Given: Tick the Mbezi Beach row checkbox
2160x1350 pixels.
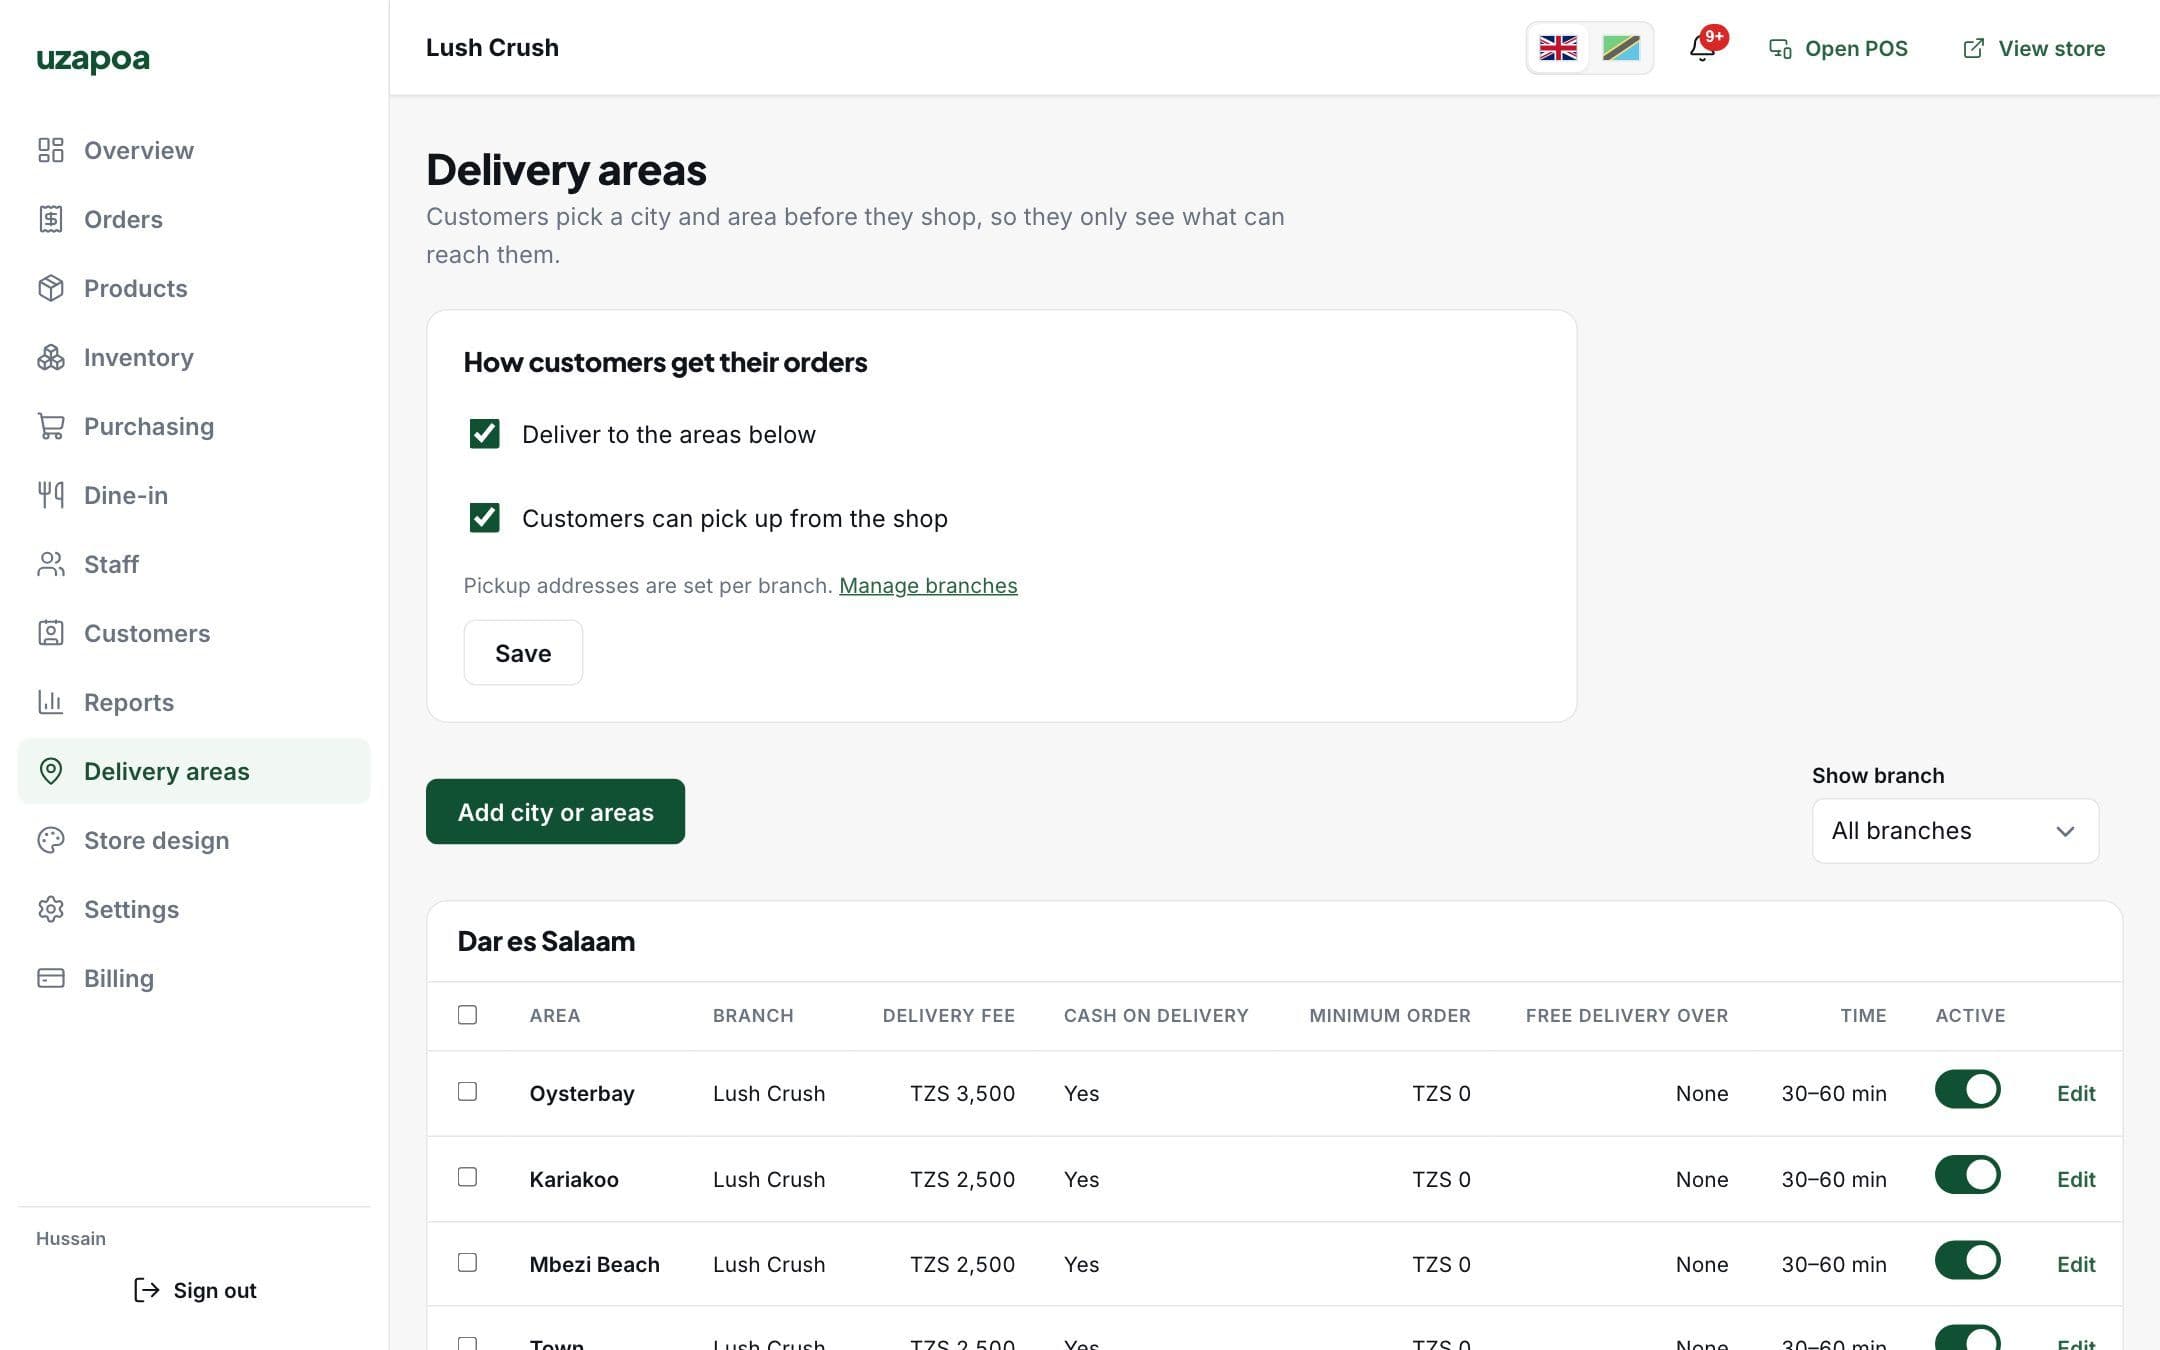Looking at the screenshot, I should click(x=467, y=1262).
